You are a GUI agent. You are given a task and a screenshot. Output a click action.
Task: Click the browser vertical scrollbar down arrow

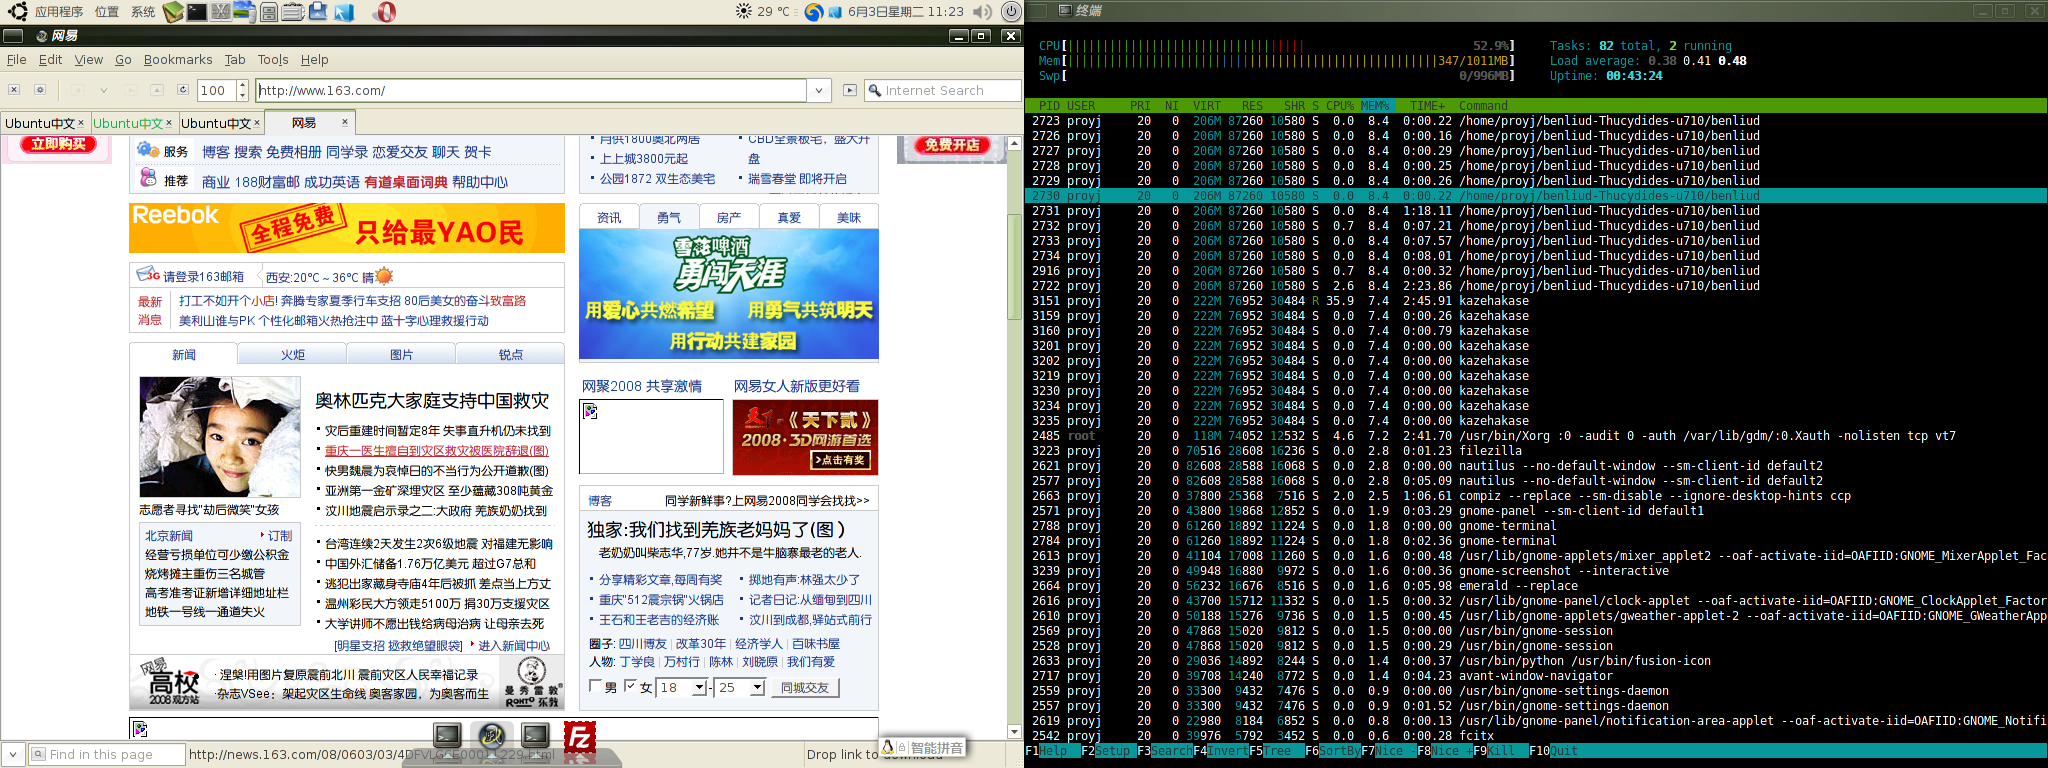[x=1015, y=731]
